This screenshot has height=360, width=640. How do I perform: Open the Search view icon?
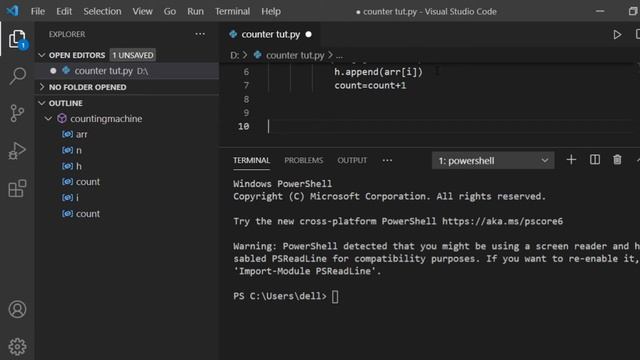17,76
